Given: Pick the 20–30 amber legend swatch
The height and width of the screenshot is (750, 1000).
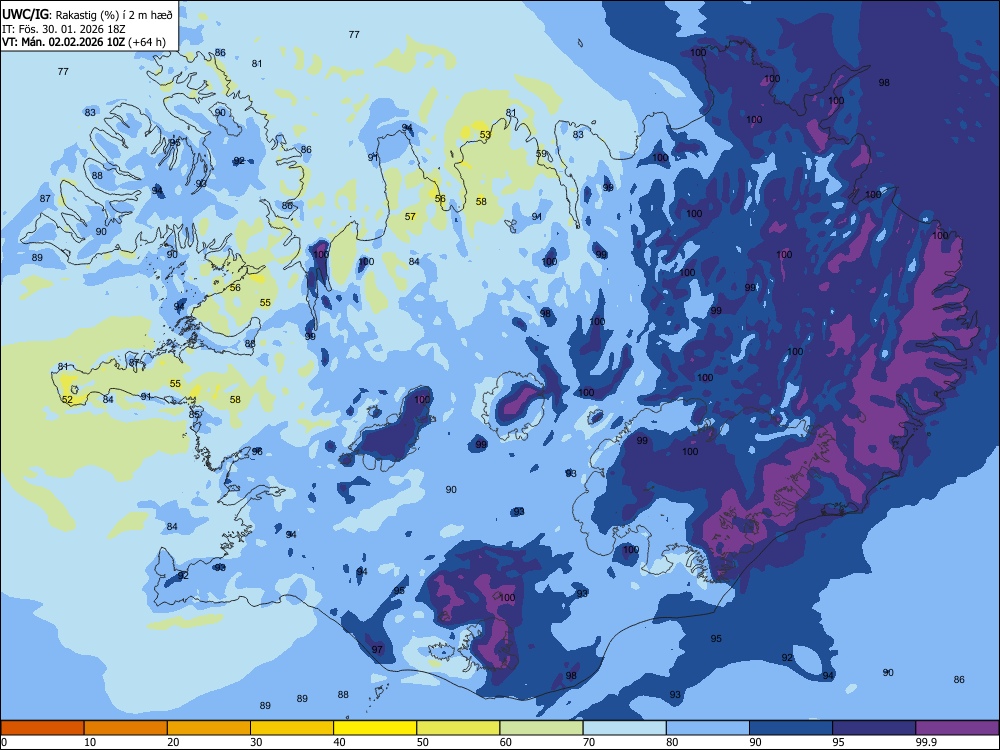Looking at the screenshot, I should point(209,728).
